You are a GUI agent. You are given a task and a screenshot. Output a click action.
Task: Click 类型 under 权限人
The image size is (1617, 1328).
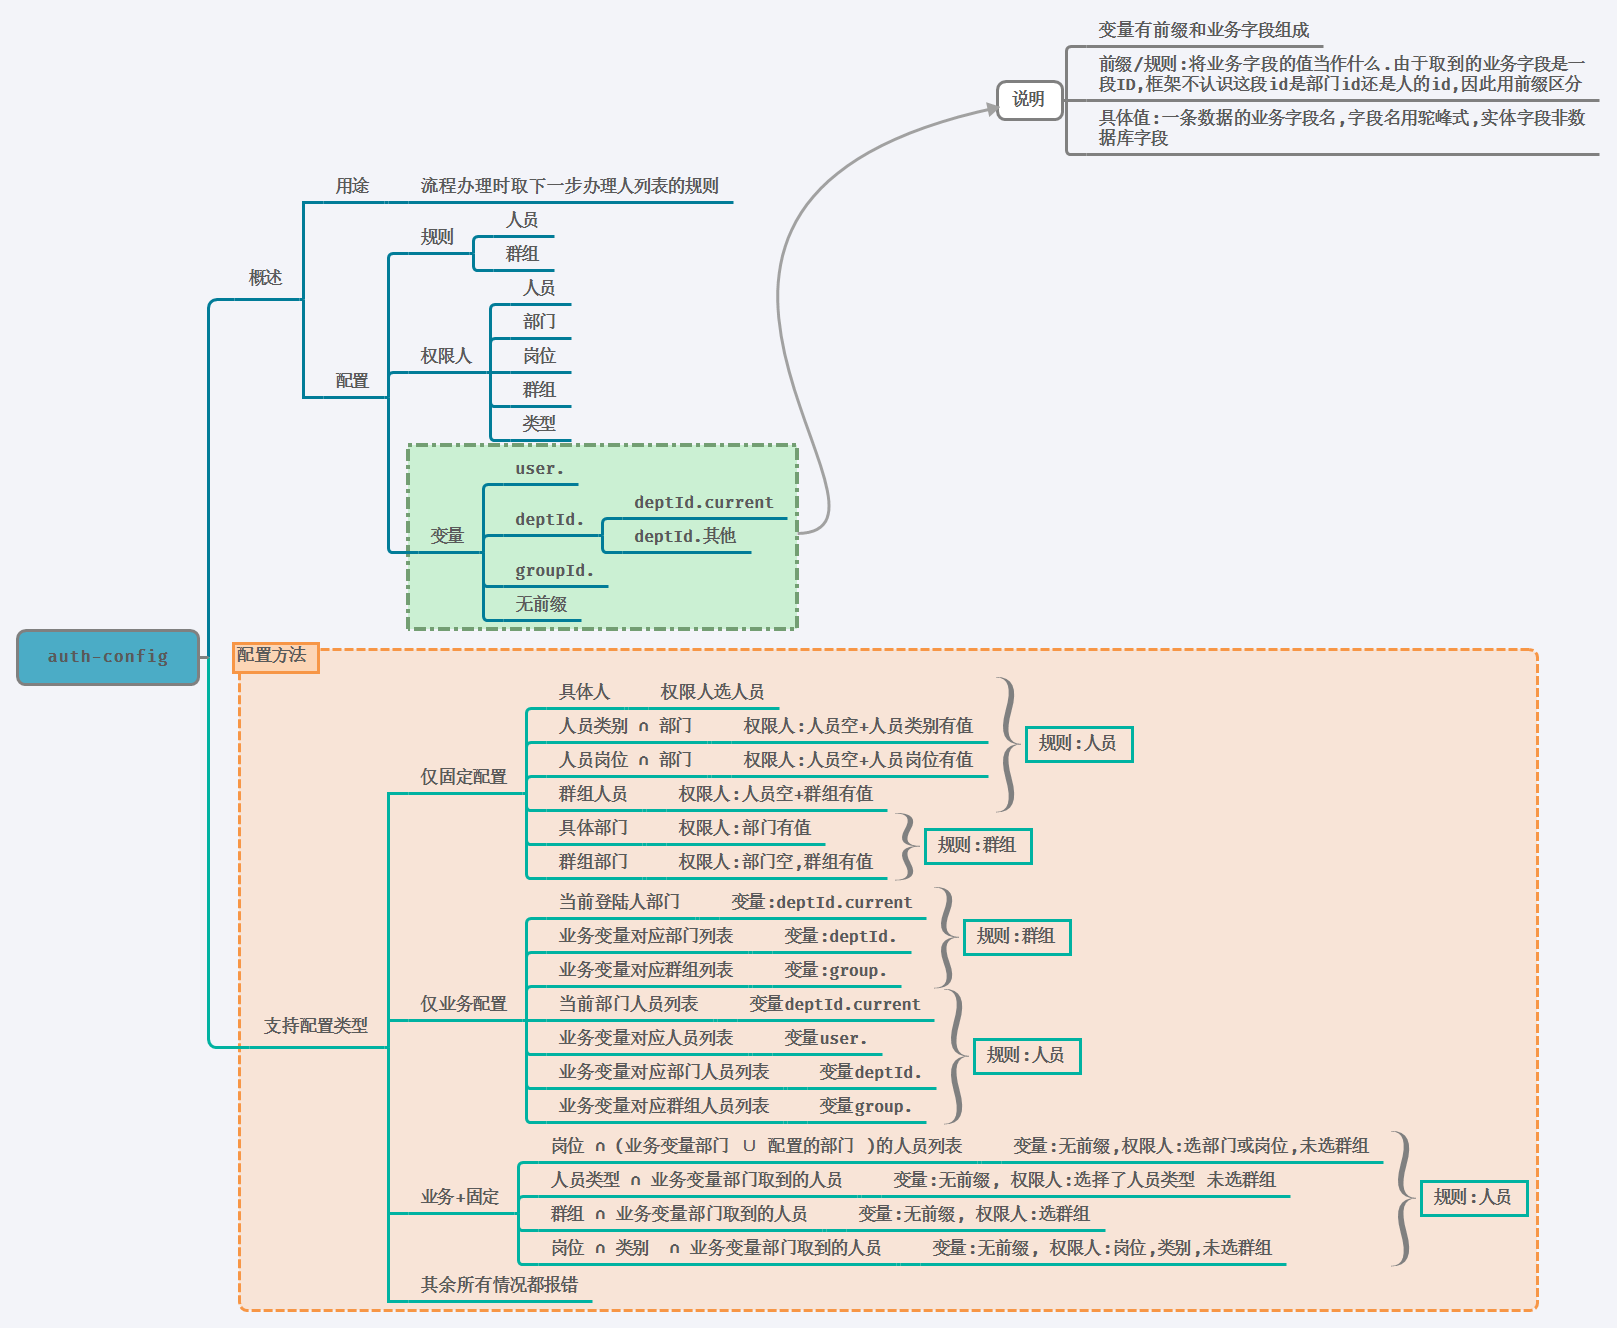tap(539, 424)
